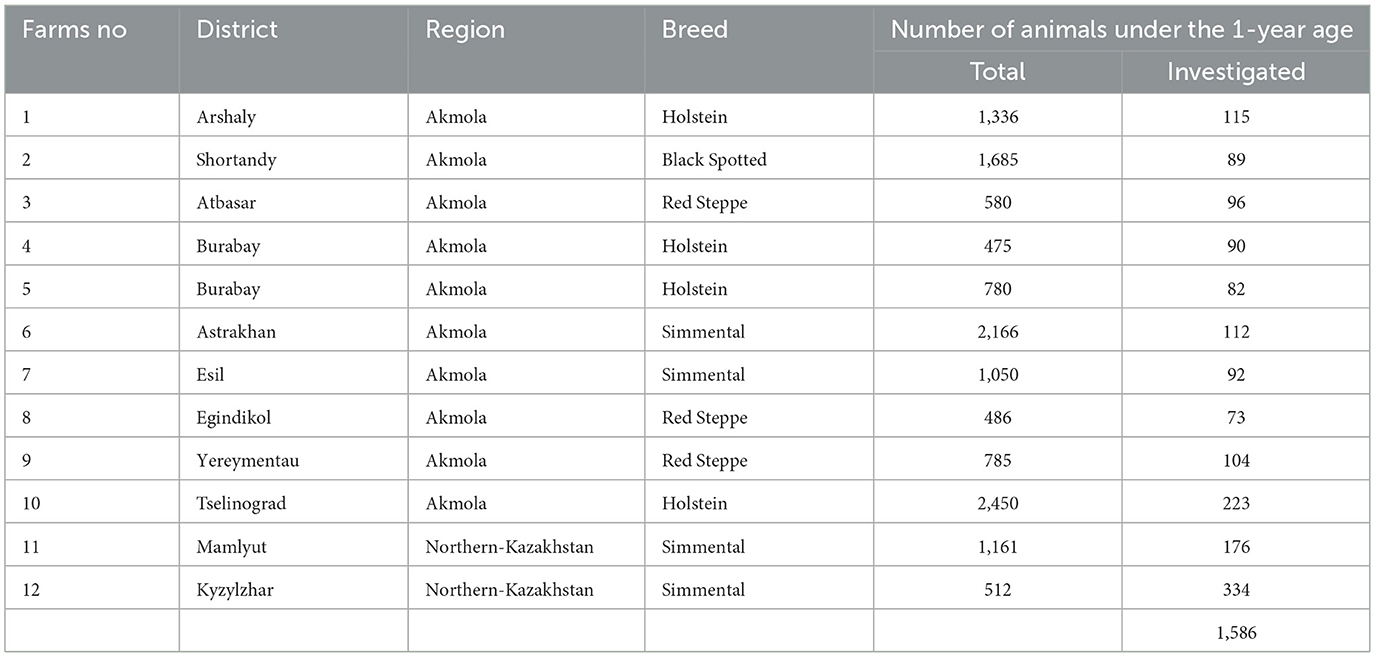Click the 'Investigated' sub-column header
Viewport: 1375px width, 657px height.
tap(1236, 72)
